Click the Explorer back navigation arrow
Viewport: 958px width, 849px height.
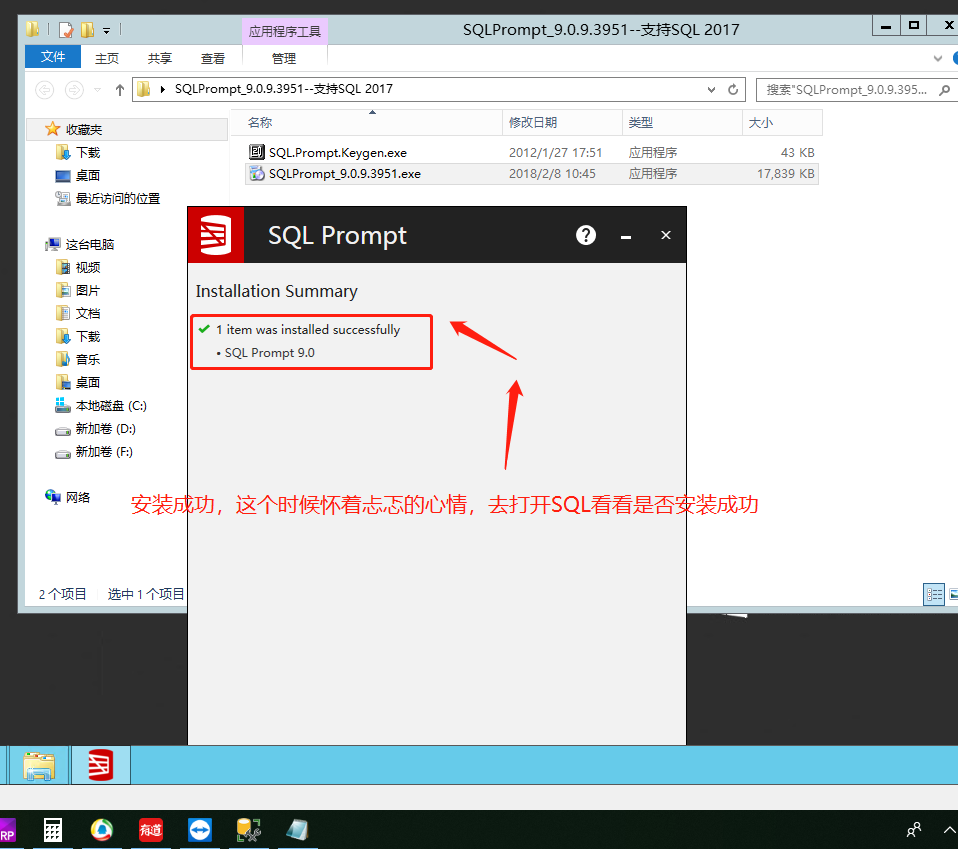click(x=45, y=90)
